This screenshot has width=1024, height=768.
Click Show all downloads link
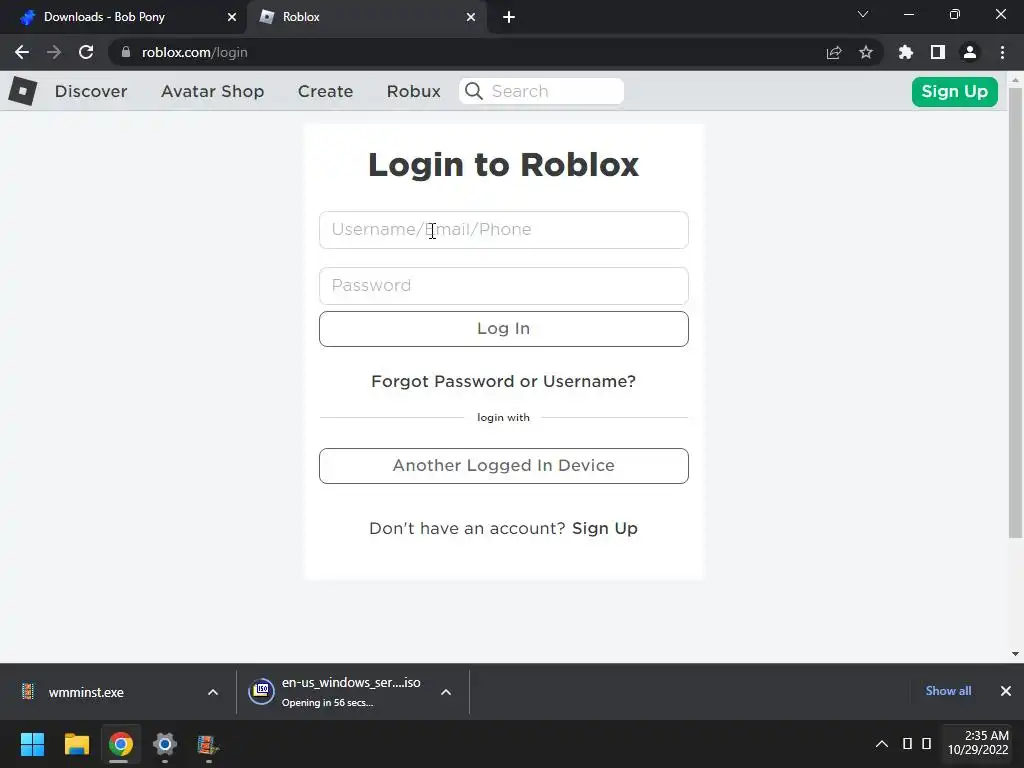[x=948, y=691]
